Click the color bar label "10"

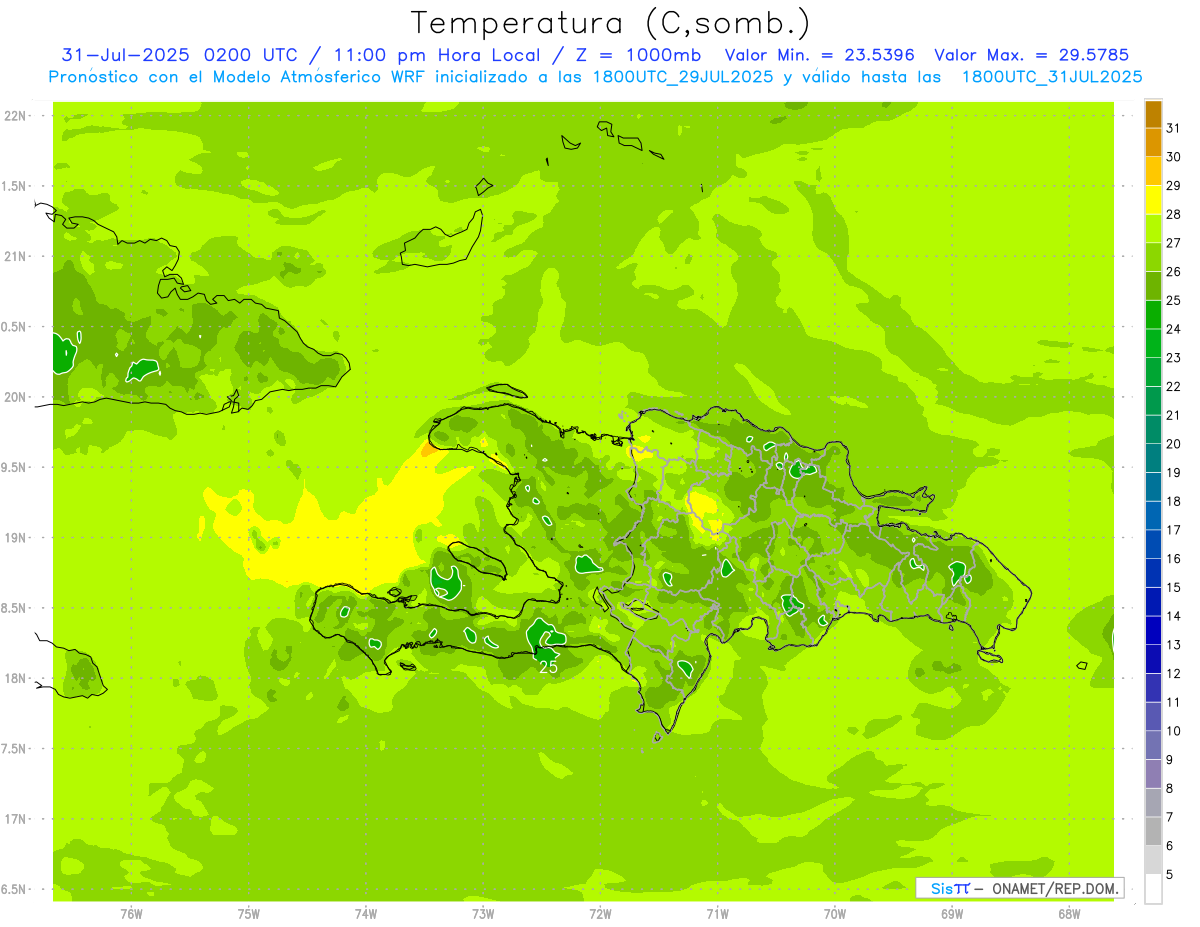pyautogui.click(x=1174, y=731)
